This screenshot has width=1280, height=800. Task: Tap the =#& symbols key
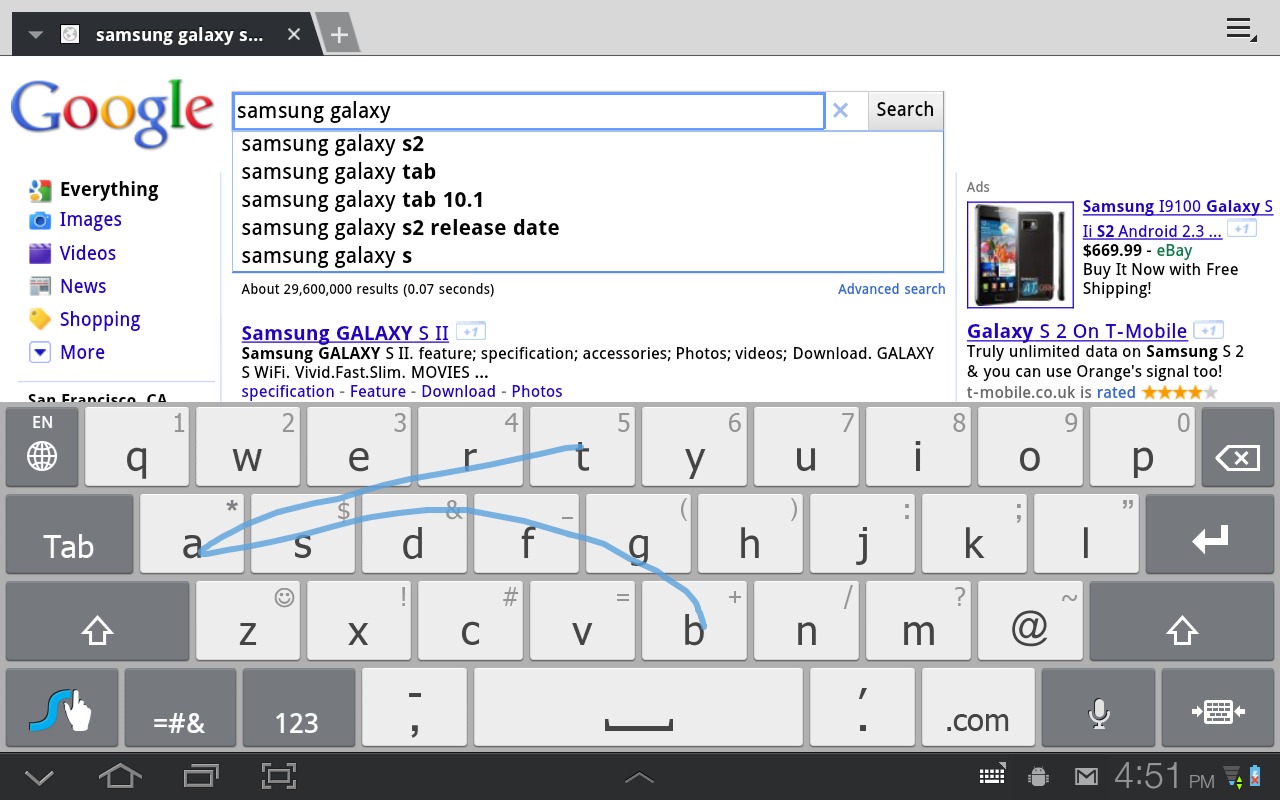180,707
